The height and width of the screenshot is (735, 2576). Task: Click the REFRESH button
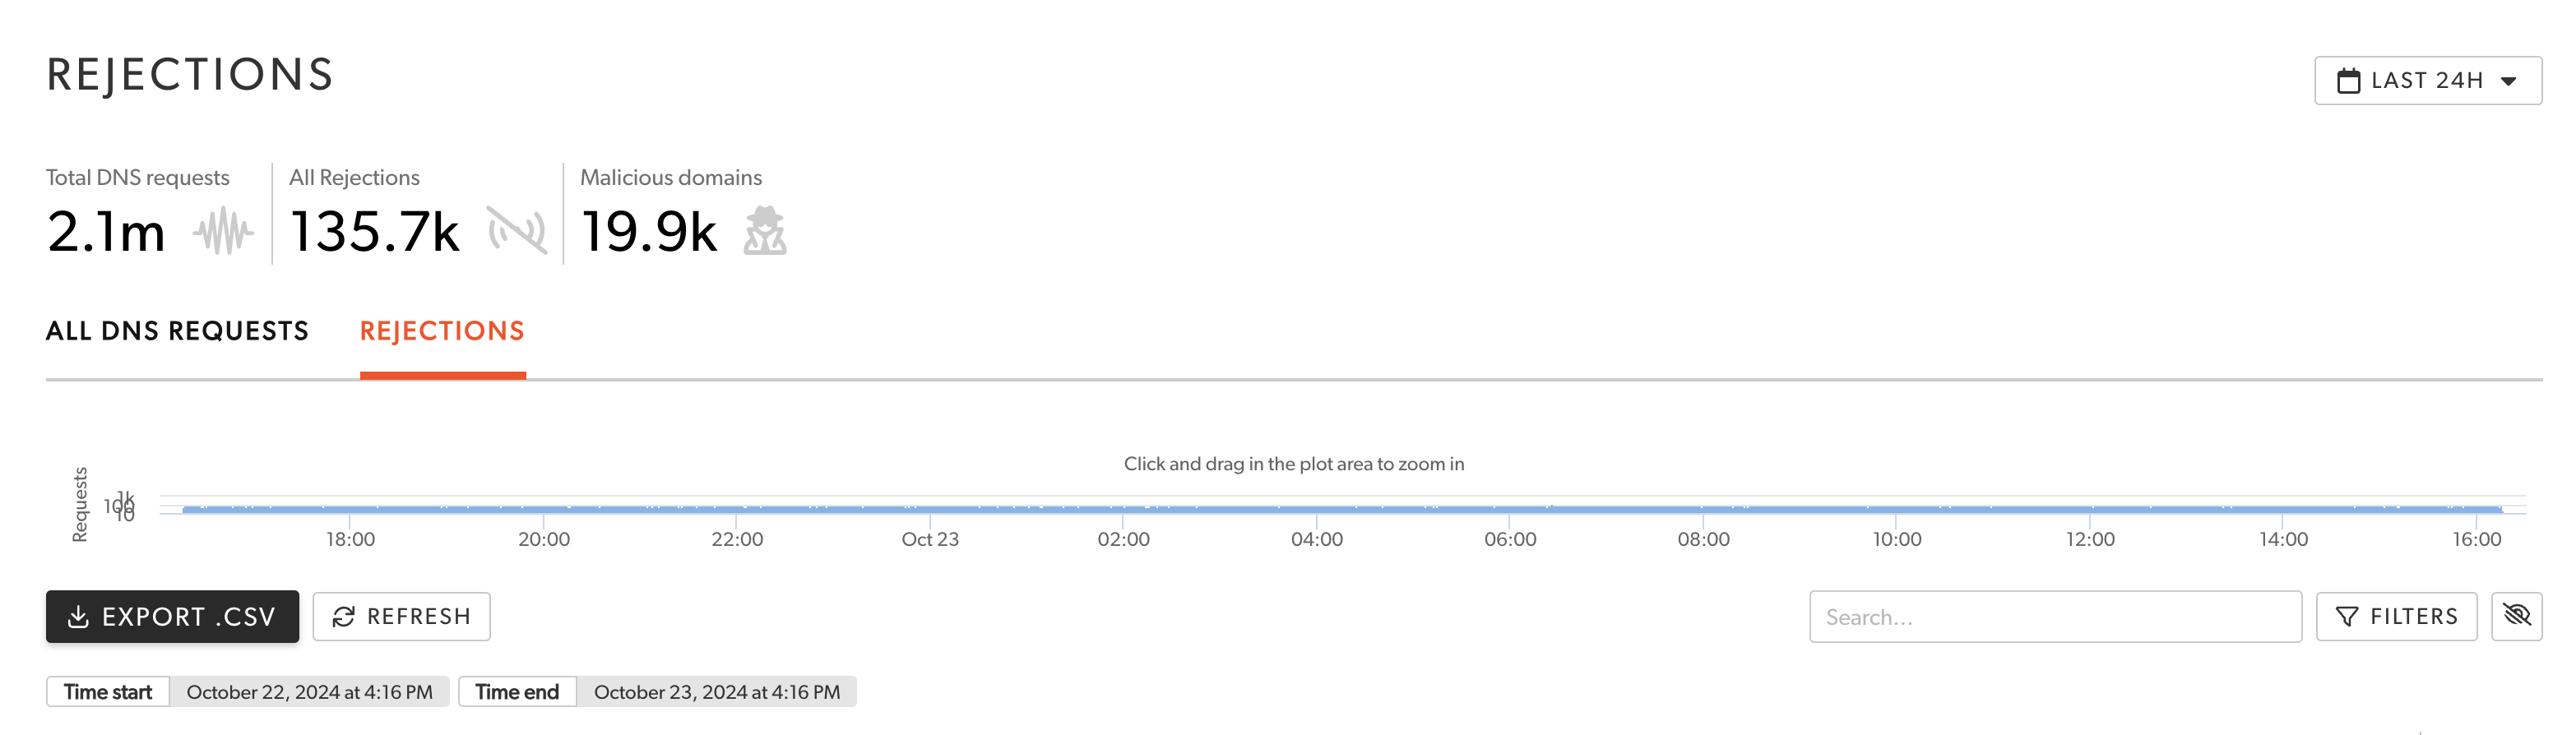click(400, 616)
